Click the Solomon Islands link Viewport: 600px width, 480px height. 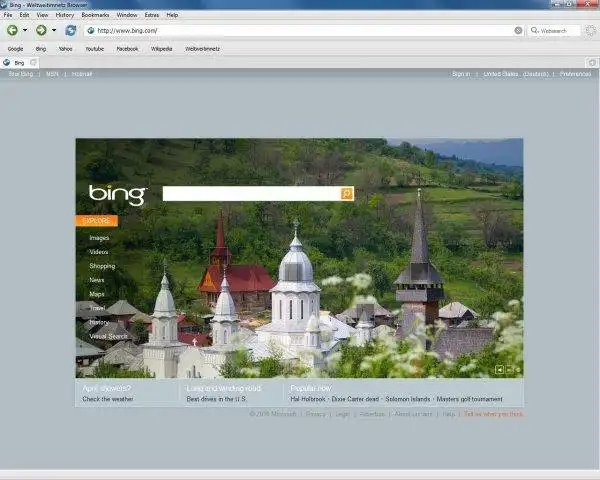[408, 399]
